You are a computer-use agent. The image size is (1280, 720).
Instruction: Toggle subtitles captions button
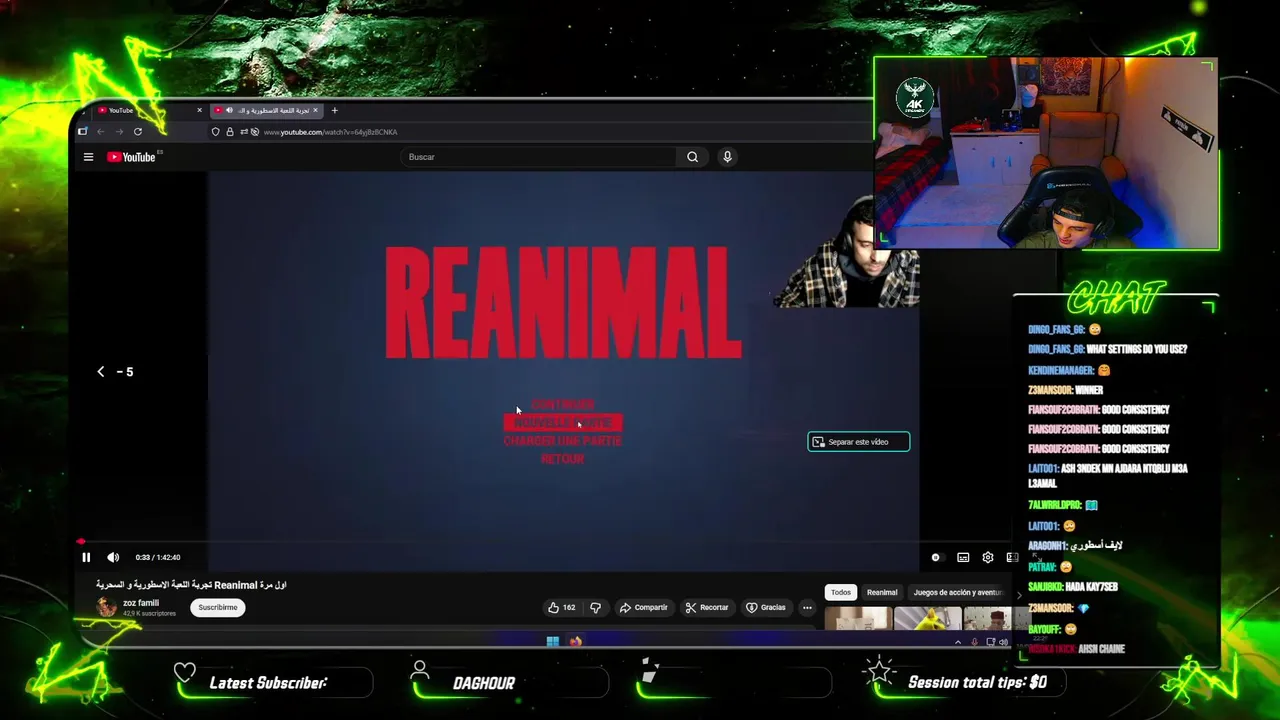(x=963, y=557)
